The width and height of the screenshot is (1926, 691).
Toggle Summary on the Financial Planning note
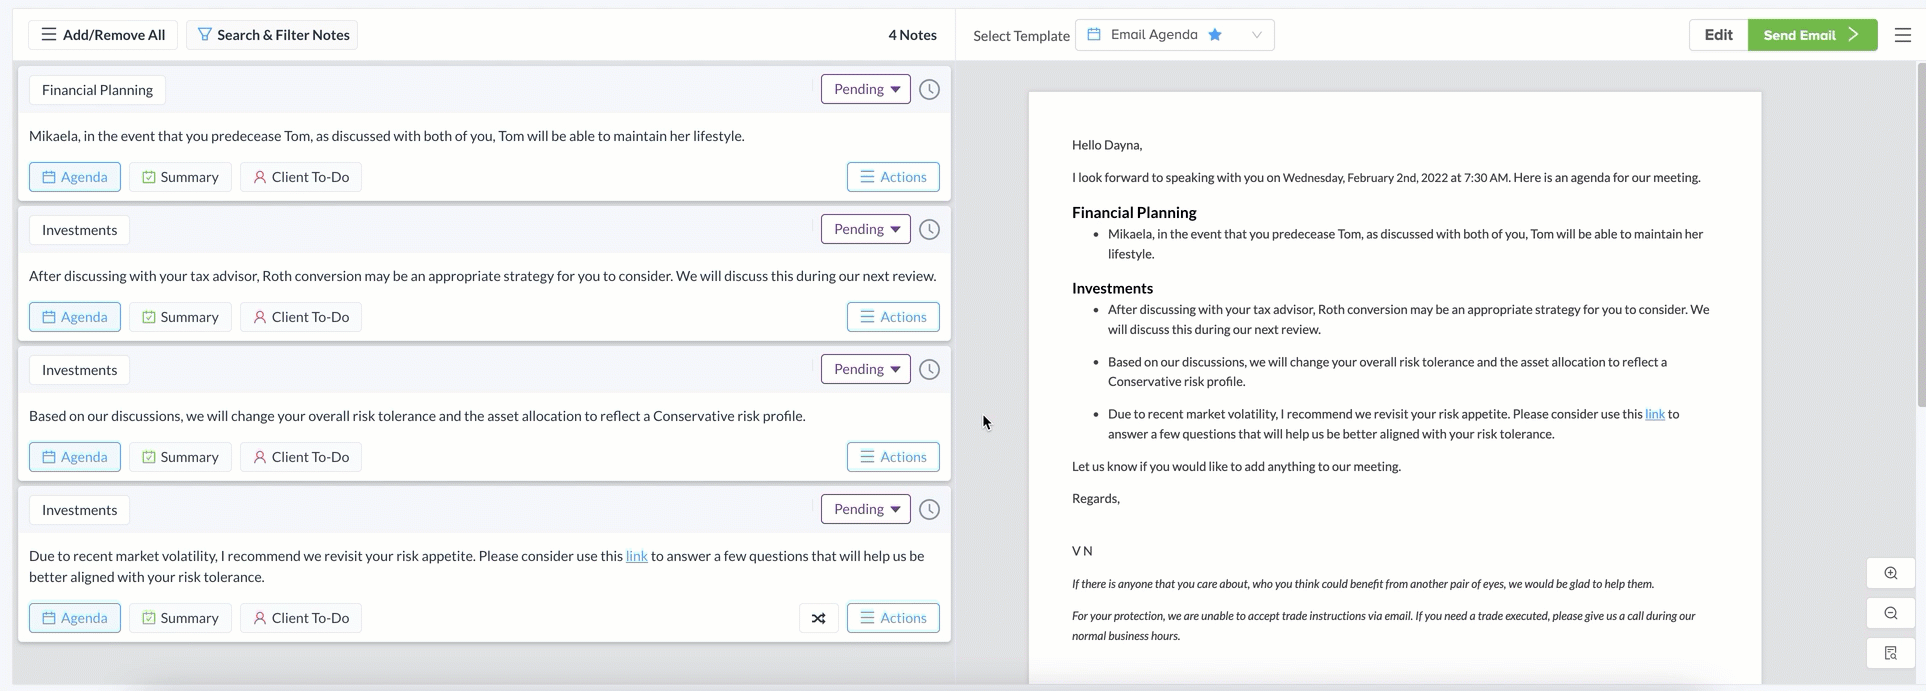pos(180,177)
